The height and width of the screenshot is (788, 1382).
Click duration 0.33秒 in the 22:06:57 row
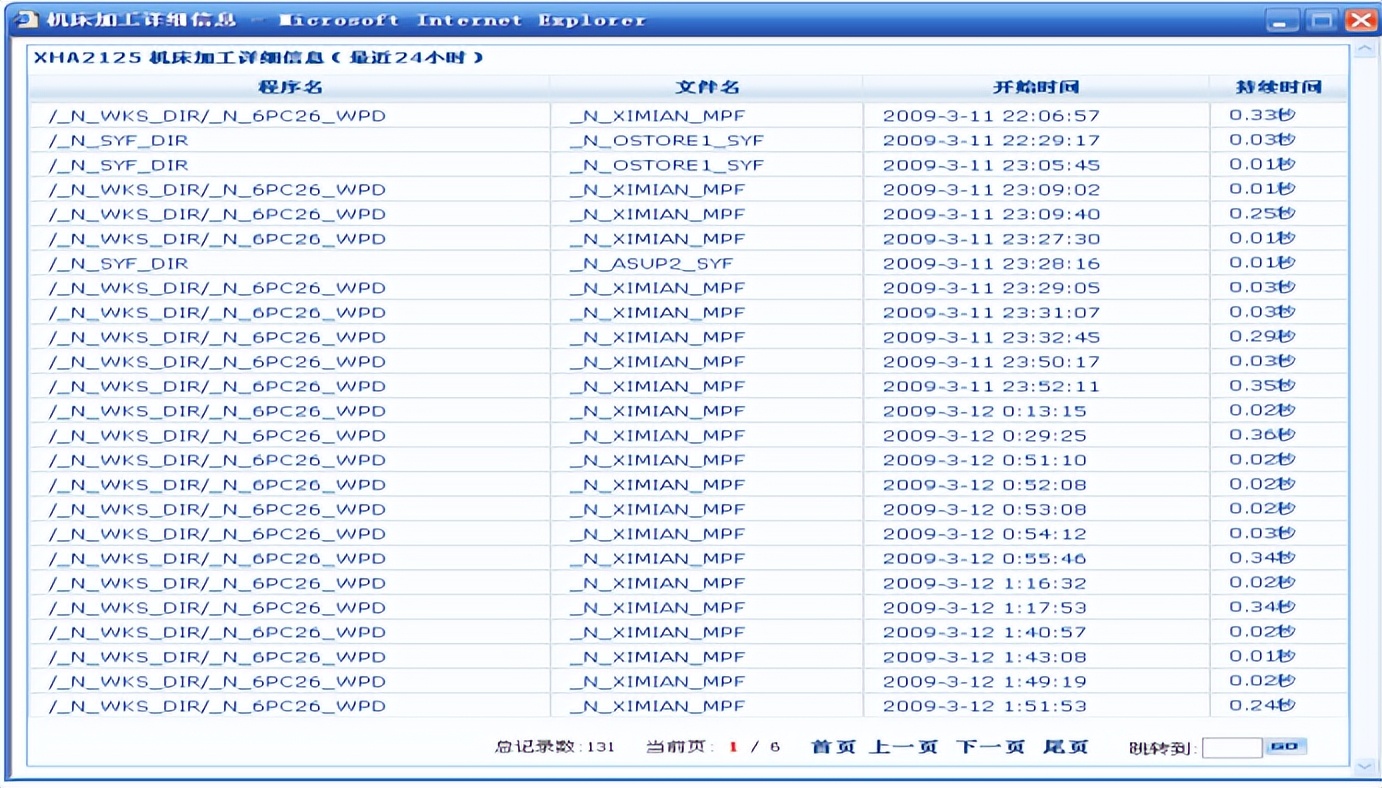[1262, 116]
